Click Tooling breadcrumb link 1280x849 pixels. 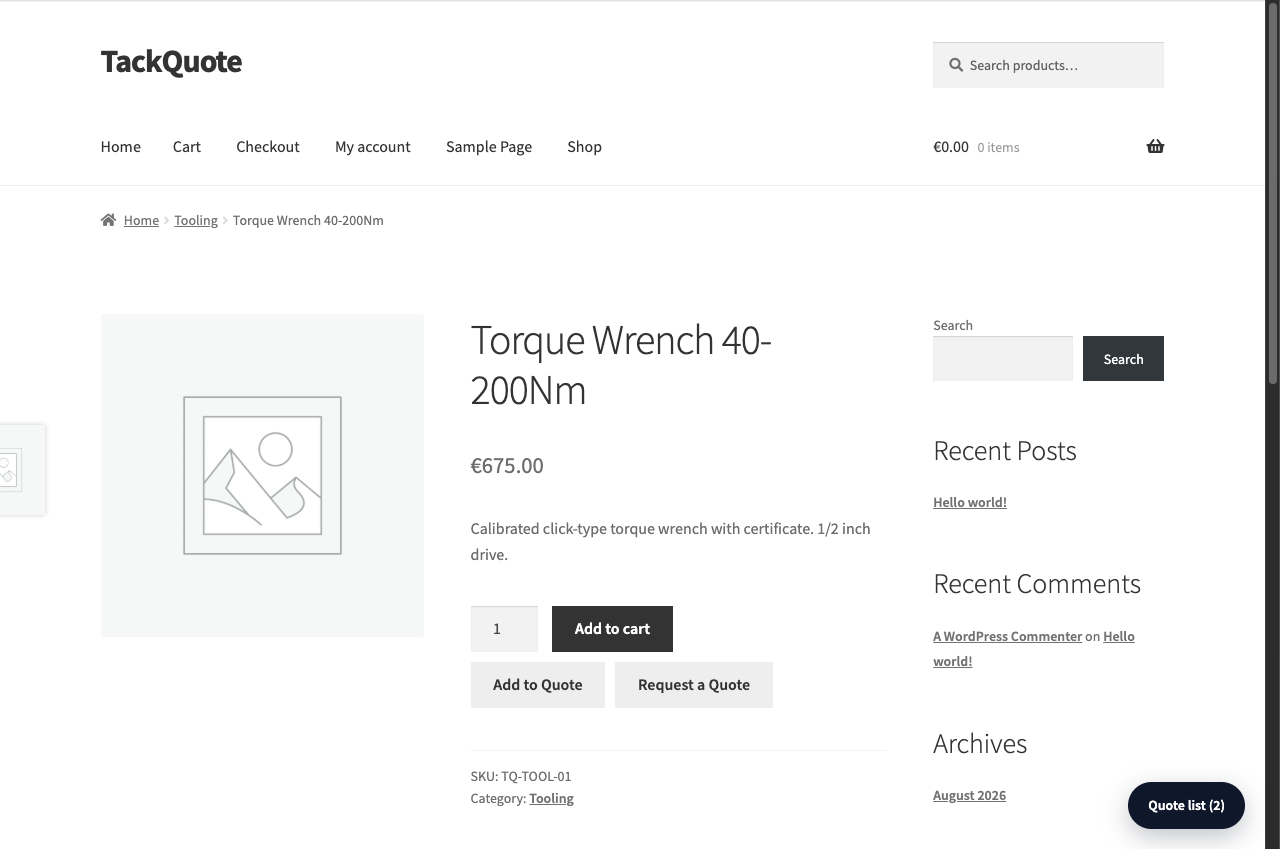[x=196, y=220]
